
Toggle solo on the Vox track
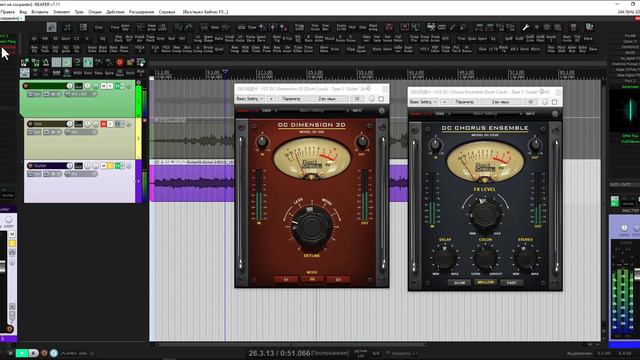pyautogui.click(x=110, y=124)
